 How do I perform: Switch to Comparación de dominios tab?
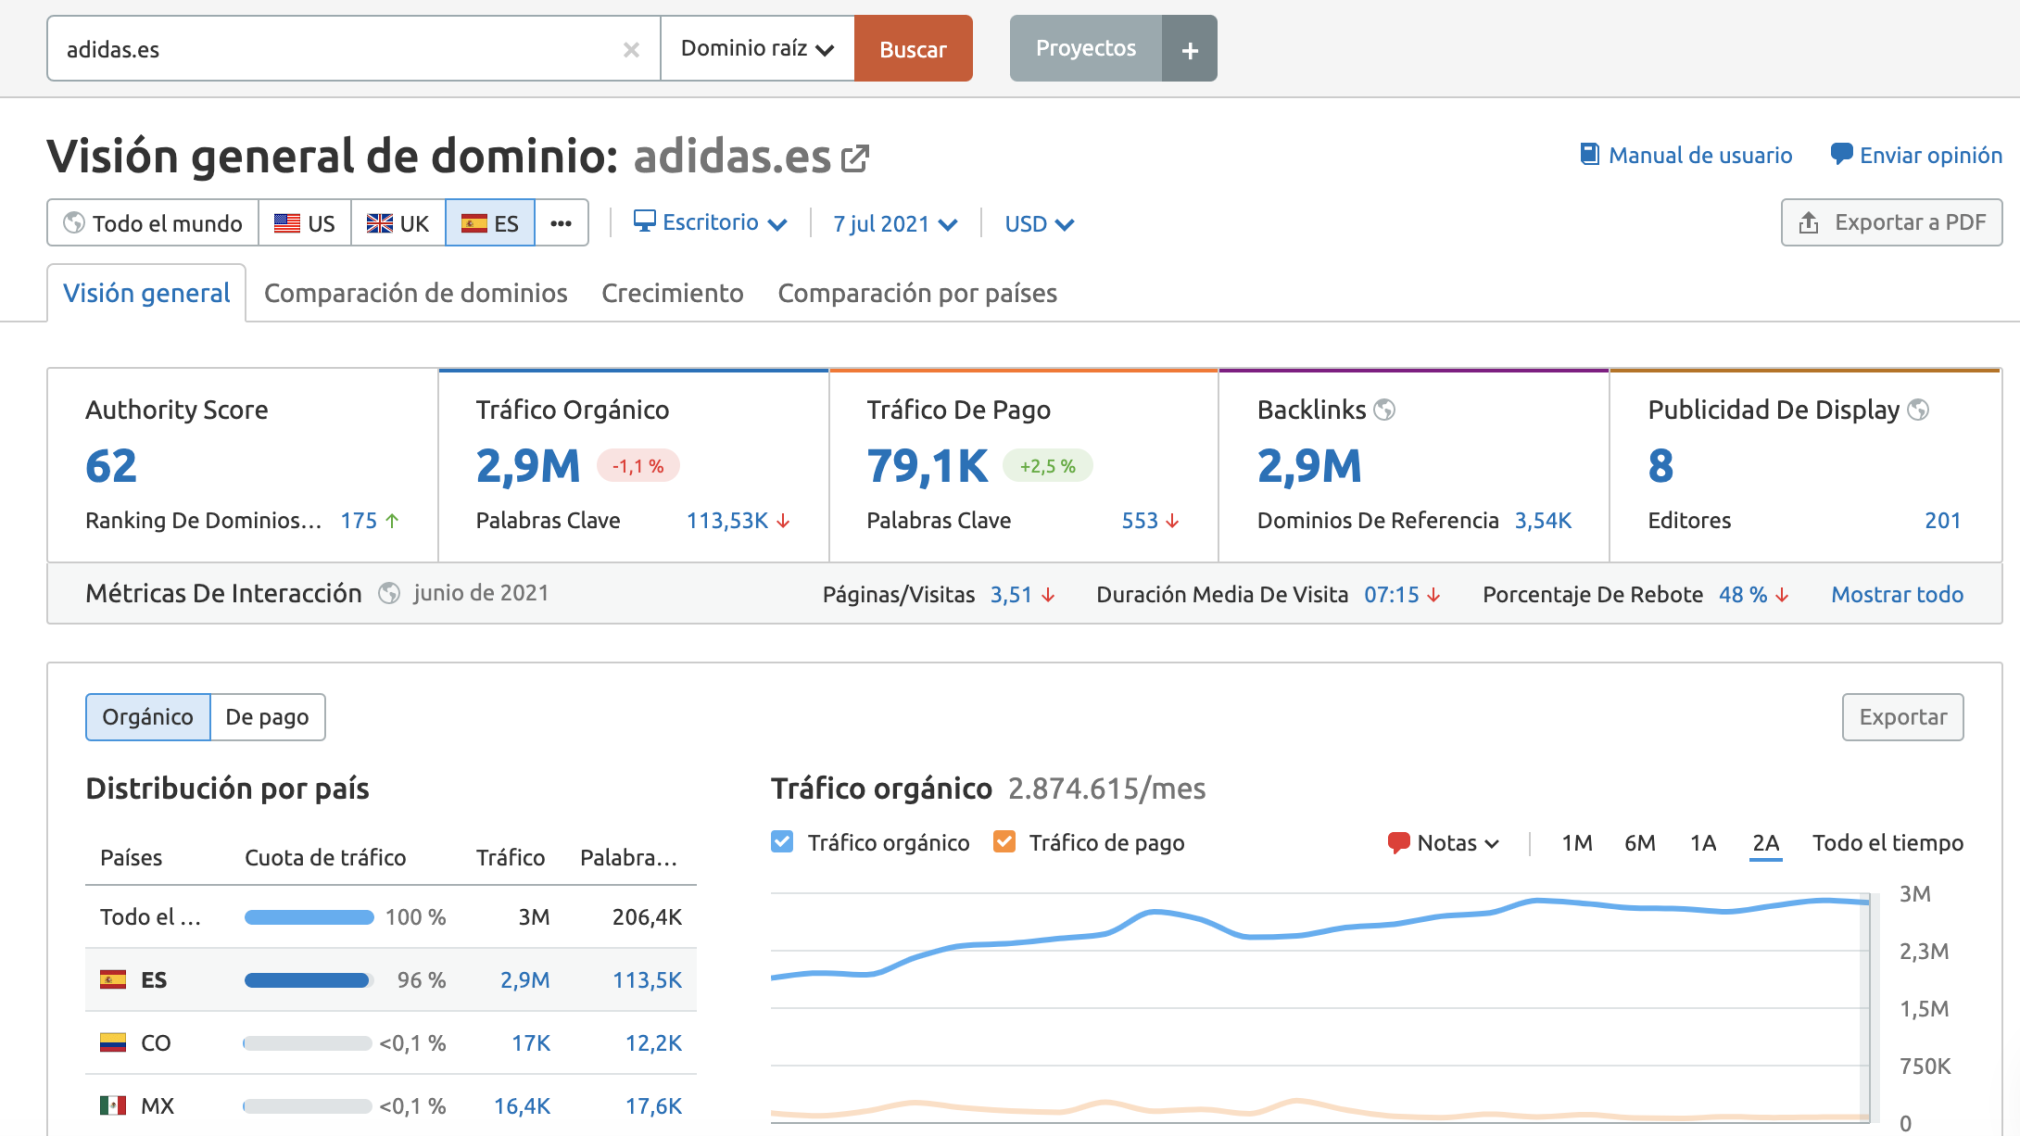[x=415, y=293]
